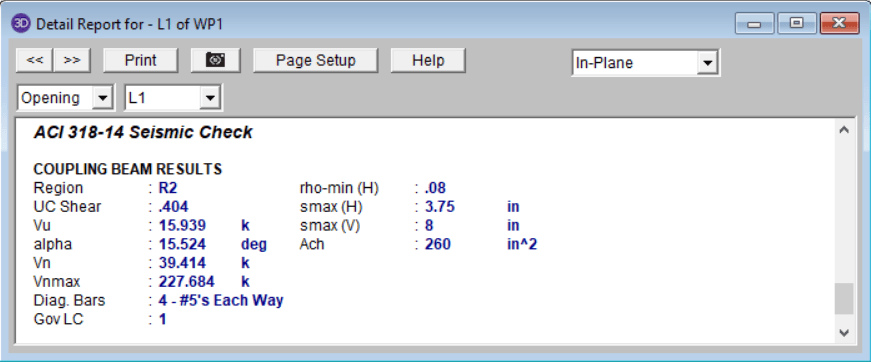
Task: Click the 'rho-min (H)' label
Action: pyautogui.click(x=339, y=188)
